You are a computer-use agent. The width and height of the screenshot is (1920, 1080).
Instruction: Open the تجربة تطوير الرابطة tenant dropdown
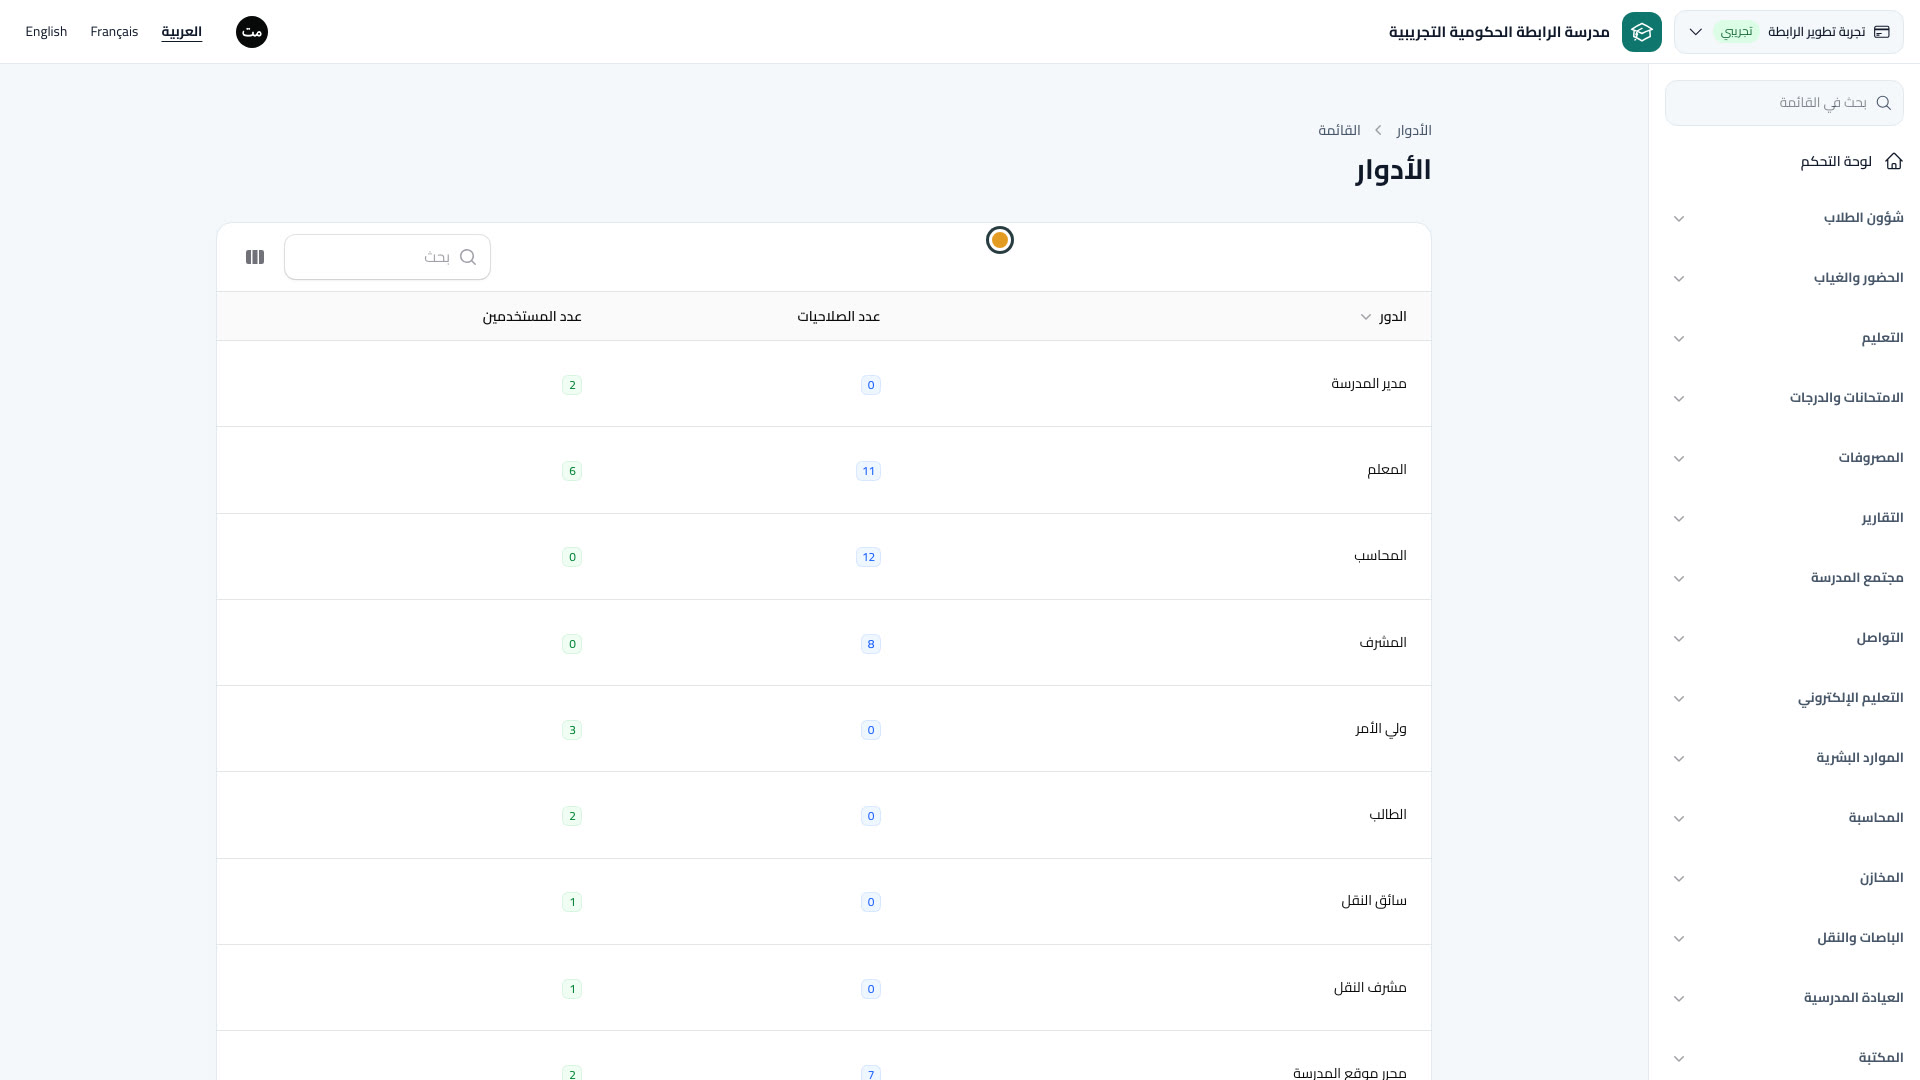[1789, 32]
